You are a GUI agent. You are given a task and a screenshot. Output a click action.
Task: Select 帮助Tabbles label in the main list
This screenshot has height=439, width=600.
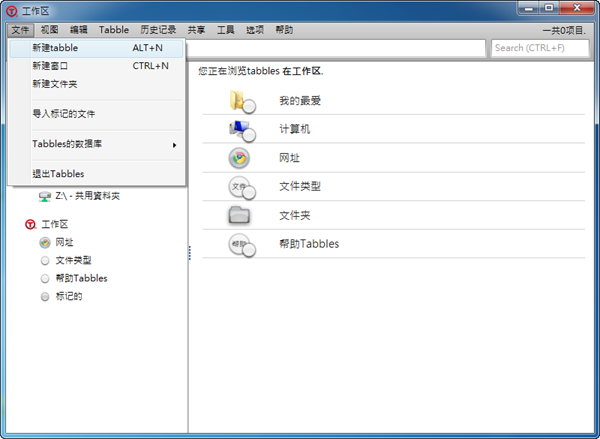(309, 244)
